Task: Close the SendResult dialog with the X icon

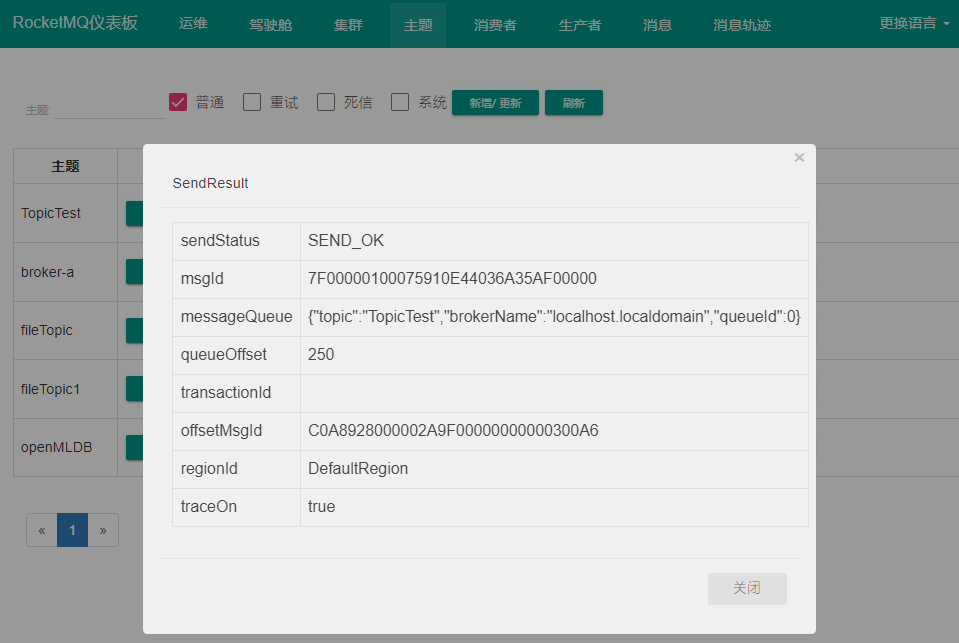Action: 799,157
